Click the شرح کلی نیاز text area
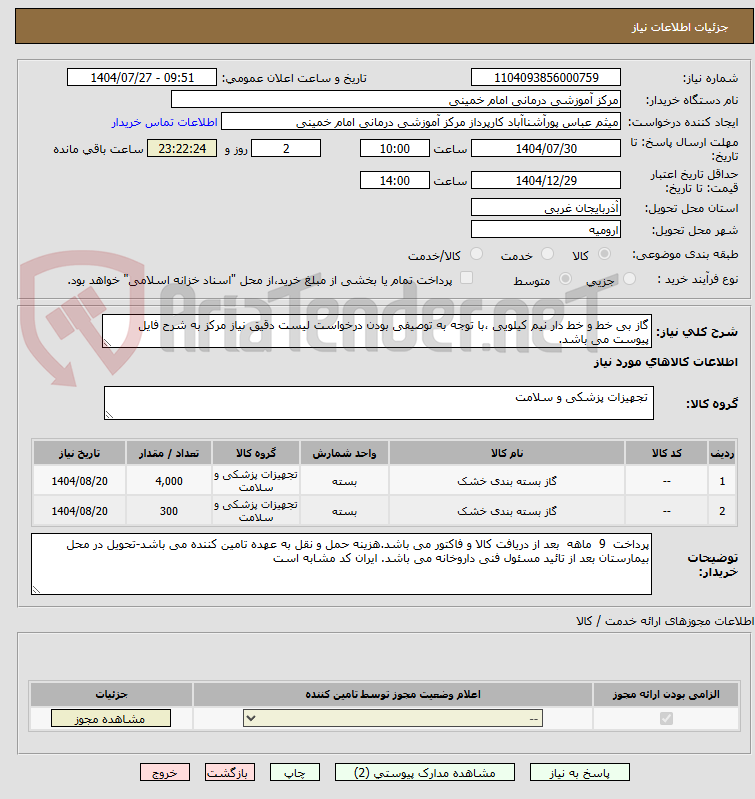The width and height of the screenshot is (755, 799). [377, 332]
